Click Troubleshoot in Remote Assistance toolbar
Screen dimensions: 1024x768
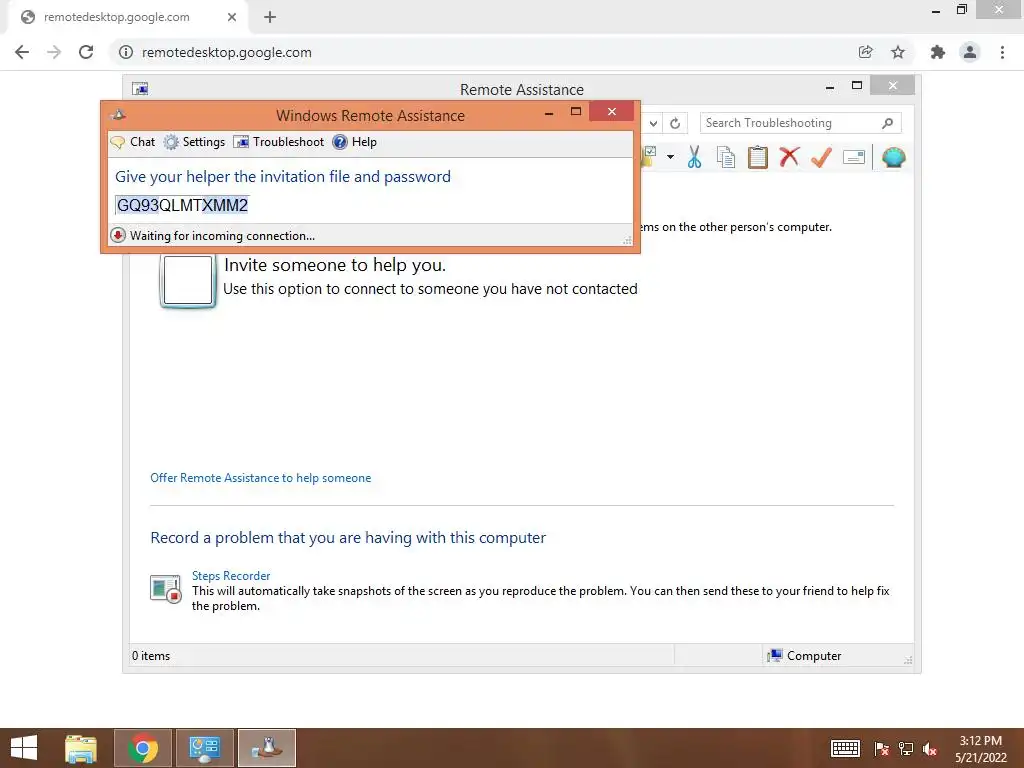coord(279,142)
